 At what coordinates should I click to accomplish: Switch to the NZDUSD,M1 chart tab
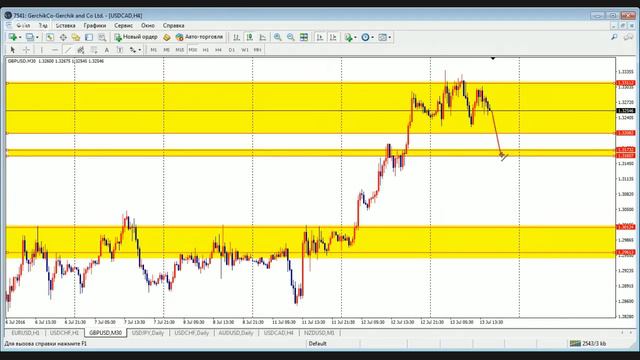point(319,333)
